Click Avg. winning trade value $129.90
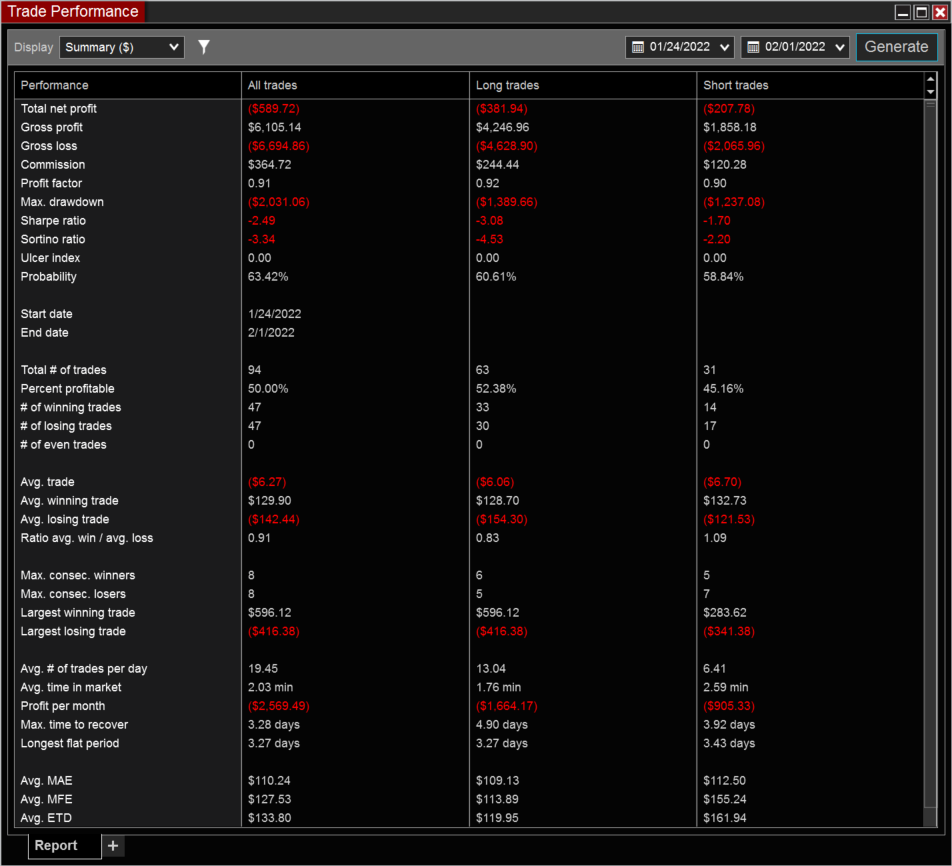Image resolution: width=952 pixels, height=866 pixels. point(270,501)
